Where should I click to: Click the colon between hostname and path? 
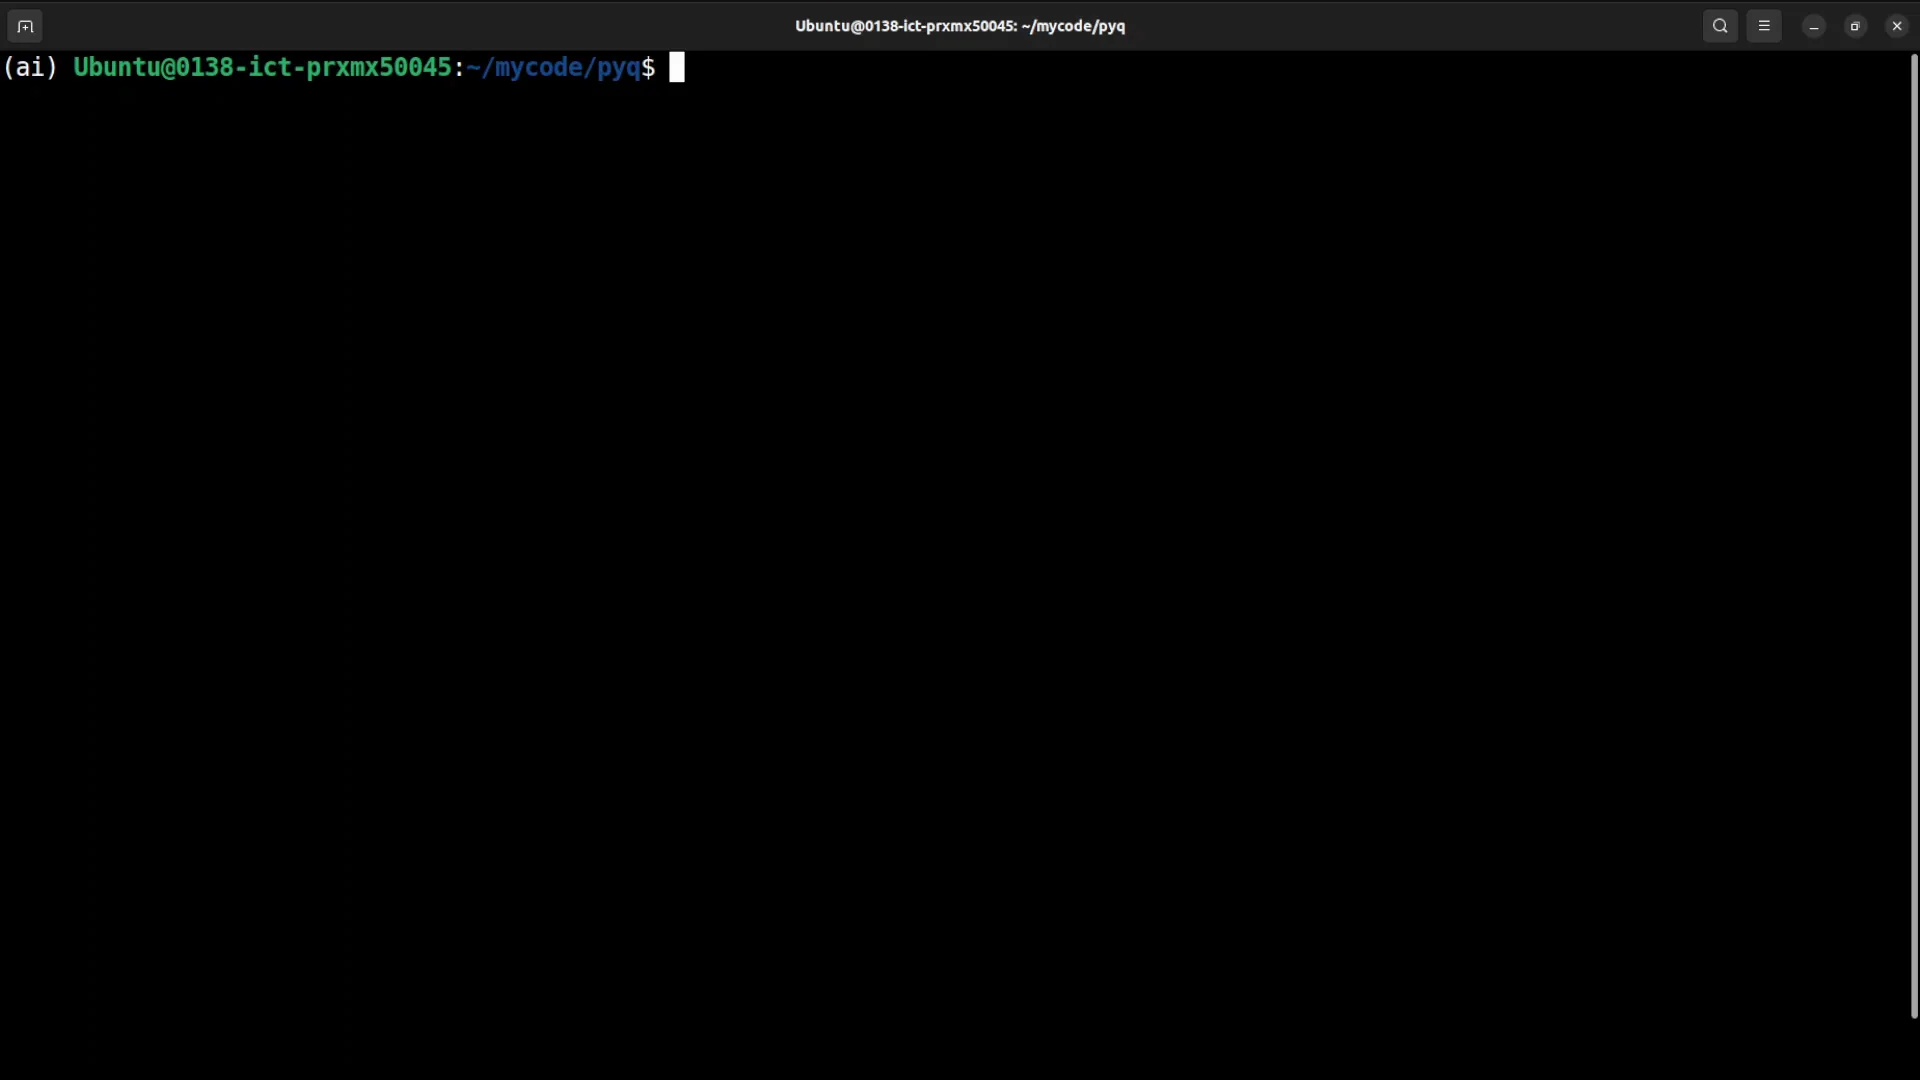click(x=459, y=67)
